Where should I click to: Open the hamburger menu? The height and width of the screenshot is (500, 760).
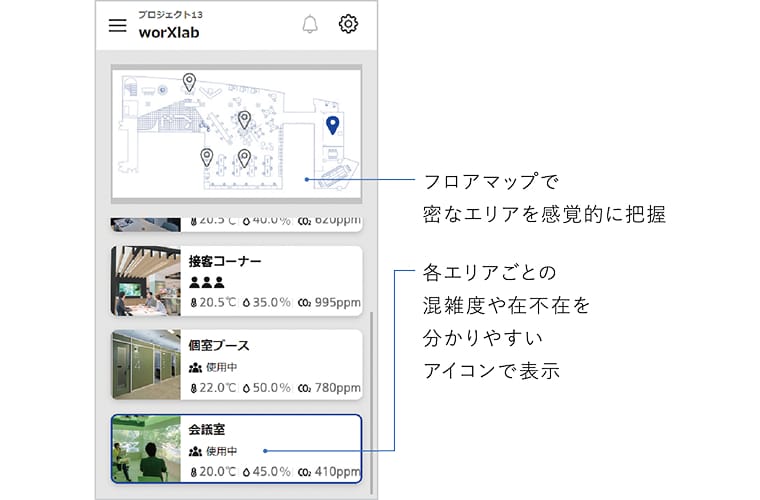[x=118, y=25]
